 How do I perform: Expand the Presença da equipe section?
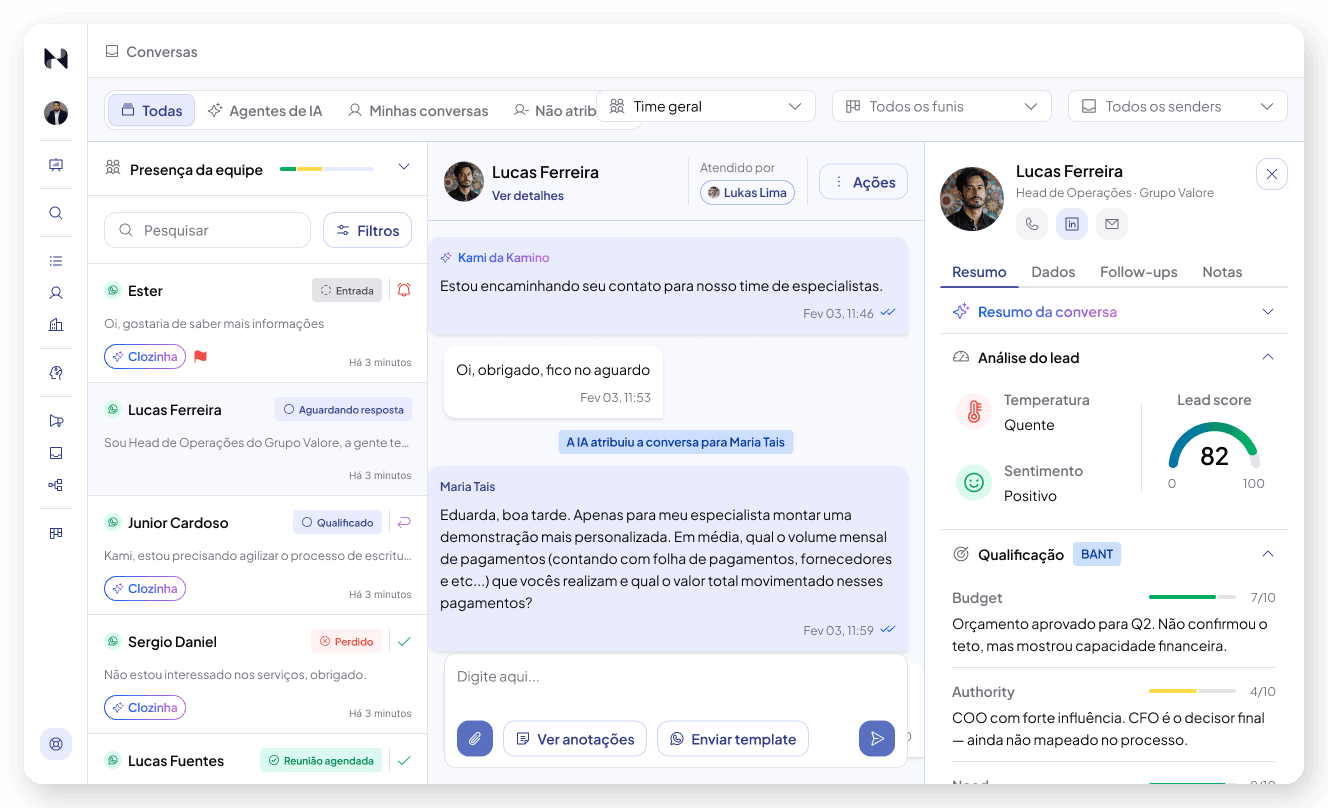coord(404,167)
